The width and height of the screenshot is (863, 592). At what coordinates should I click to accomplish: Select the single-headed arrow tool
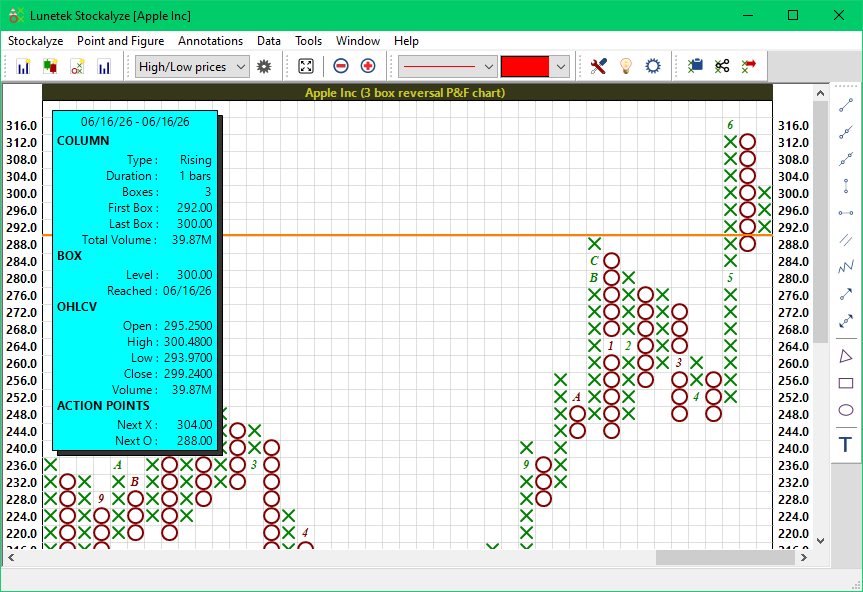(x=846, y=294)
